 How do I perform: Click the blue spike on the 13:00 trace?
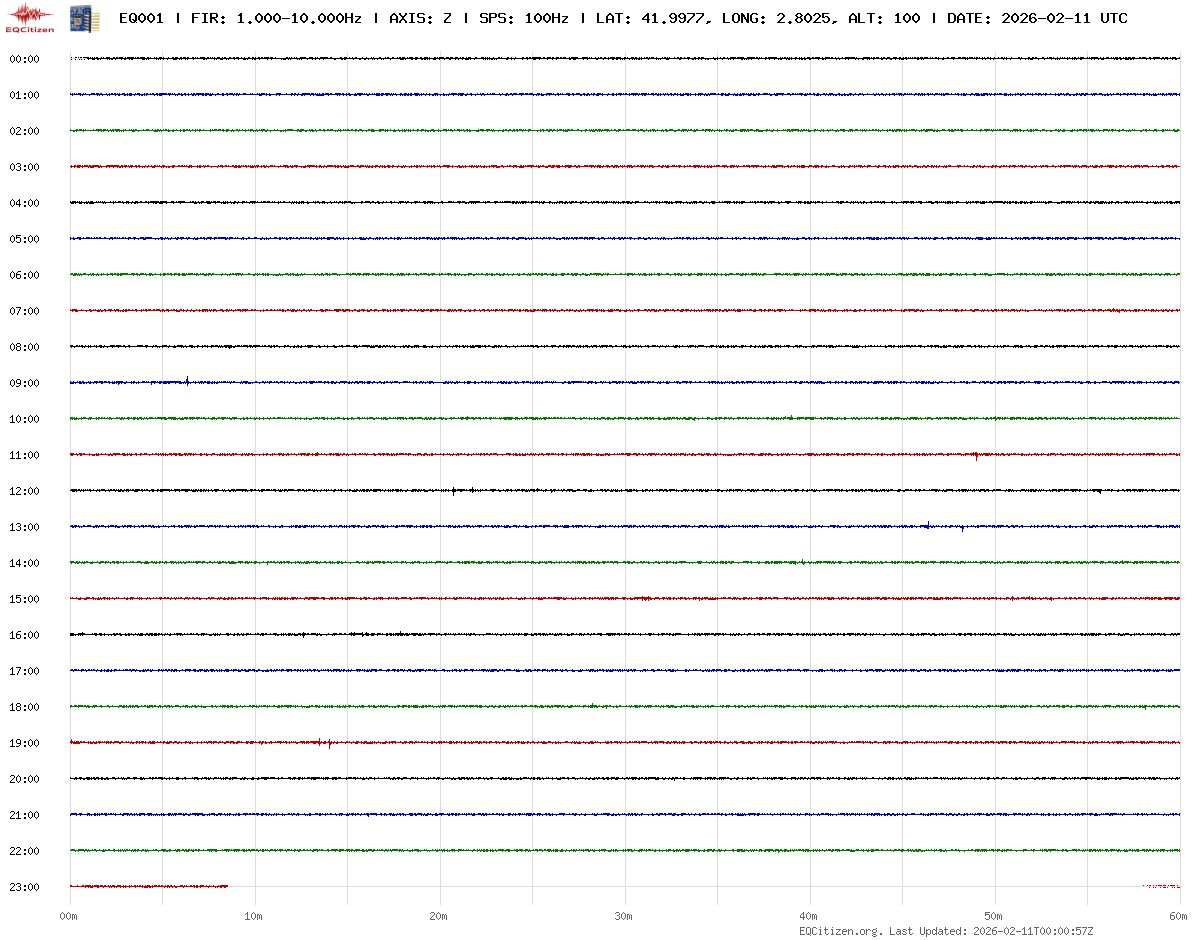click(928, 524)
